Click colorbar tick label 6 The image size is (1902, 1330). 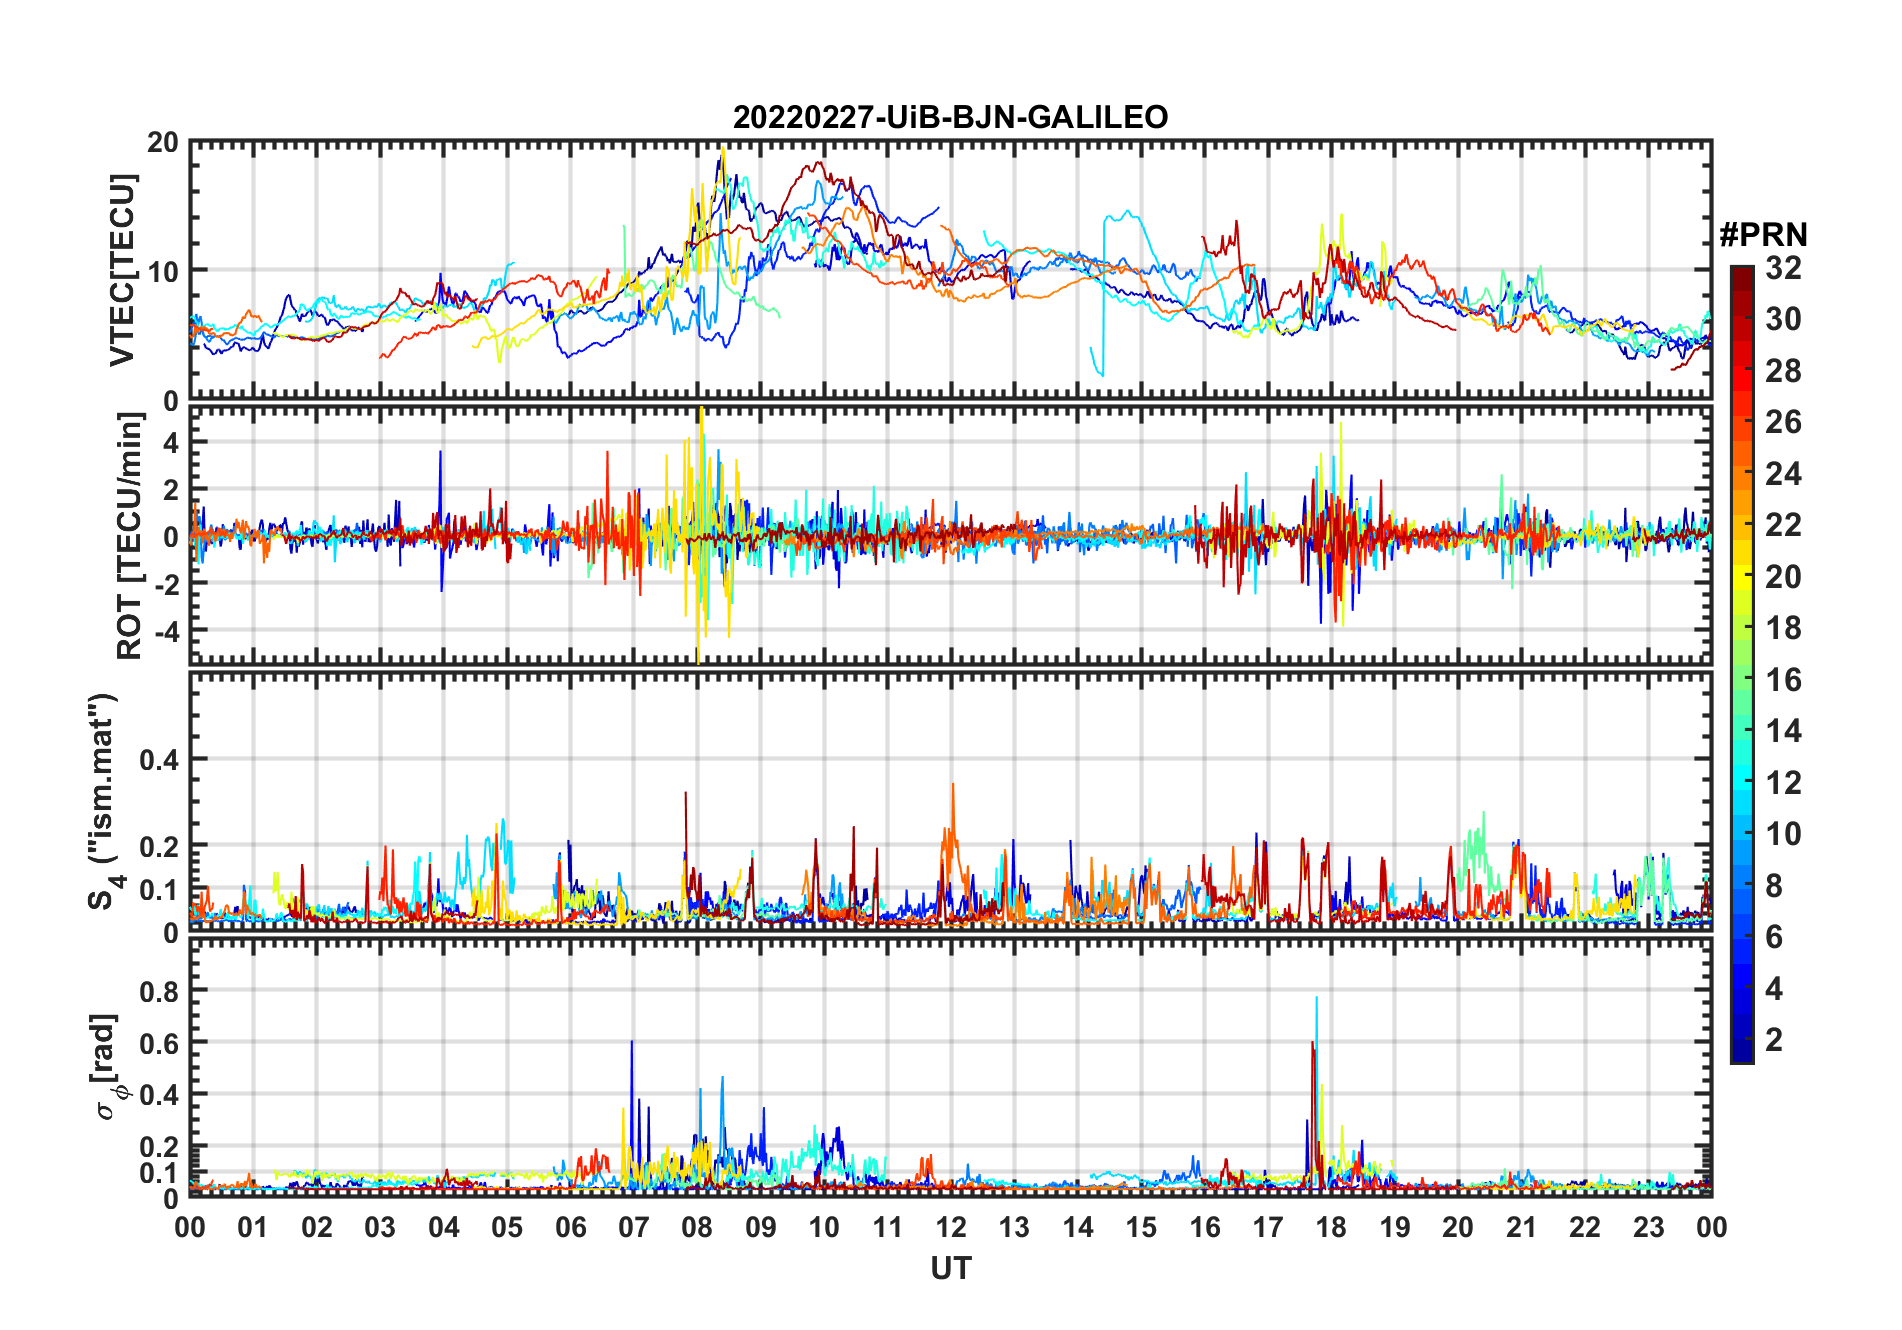click(1774, 936)
